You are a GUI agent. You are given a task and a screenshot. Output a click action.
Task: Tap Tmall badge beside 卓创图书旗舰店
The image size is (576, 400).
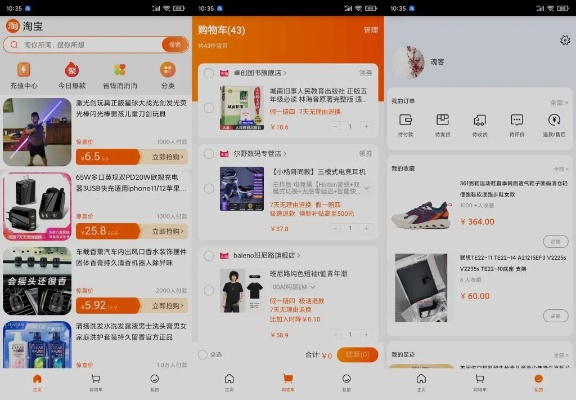tap(224, 73)
